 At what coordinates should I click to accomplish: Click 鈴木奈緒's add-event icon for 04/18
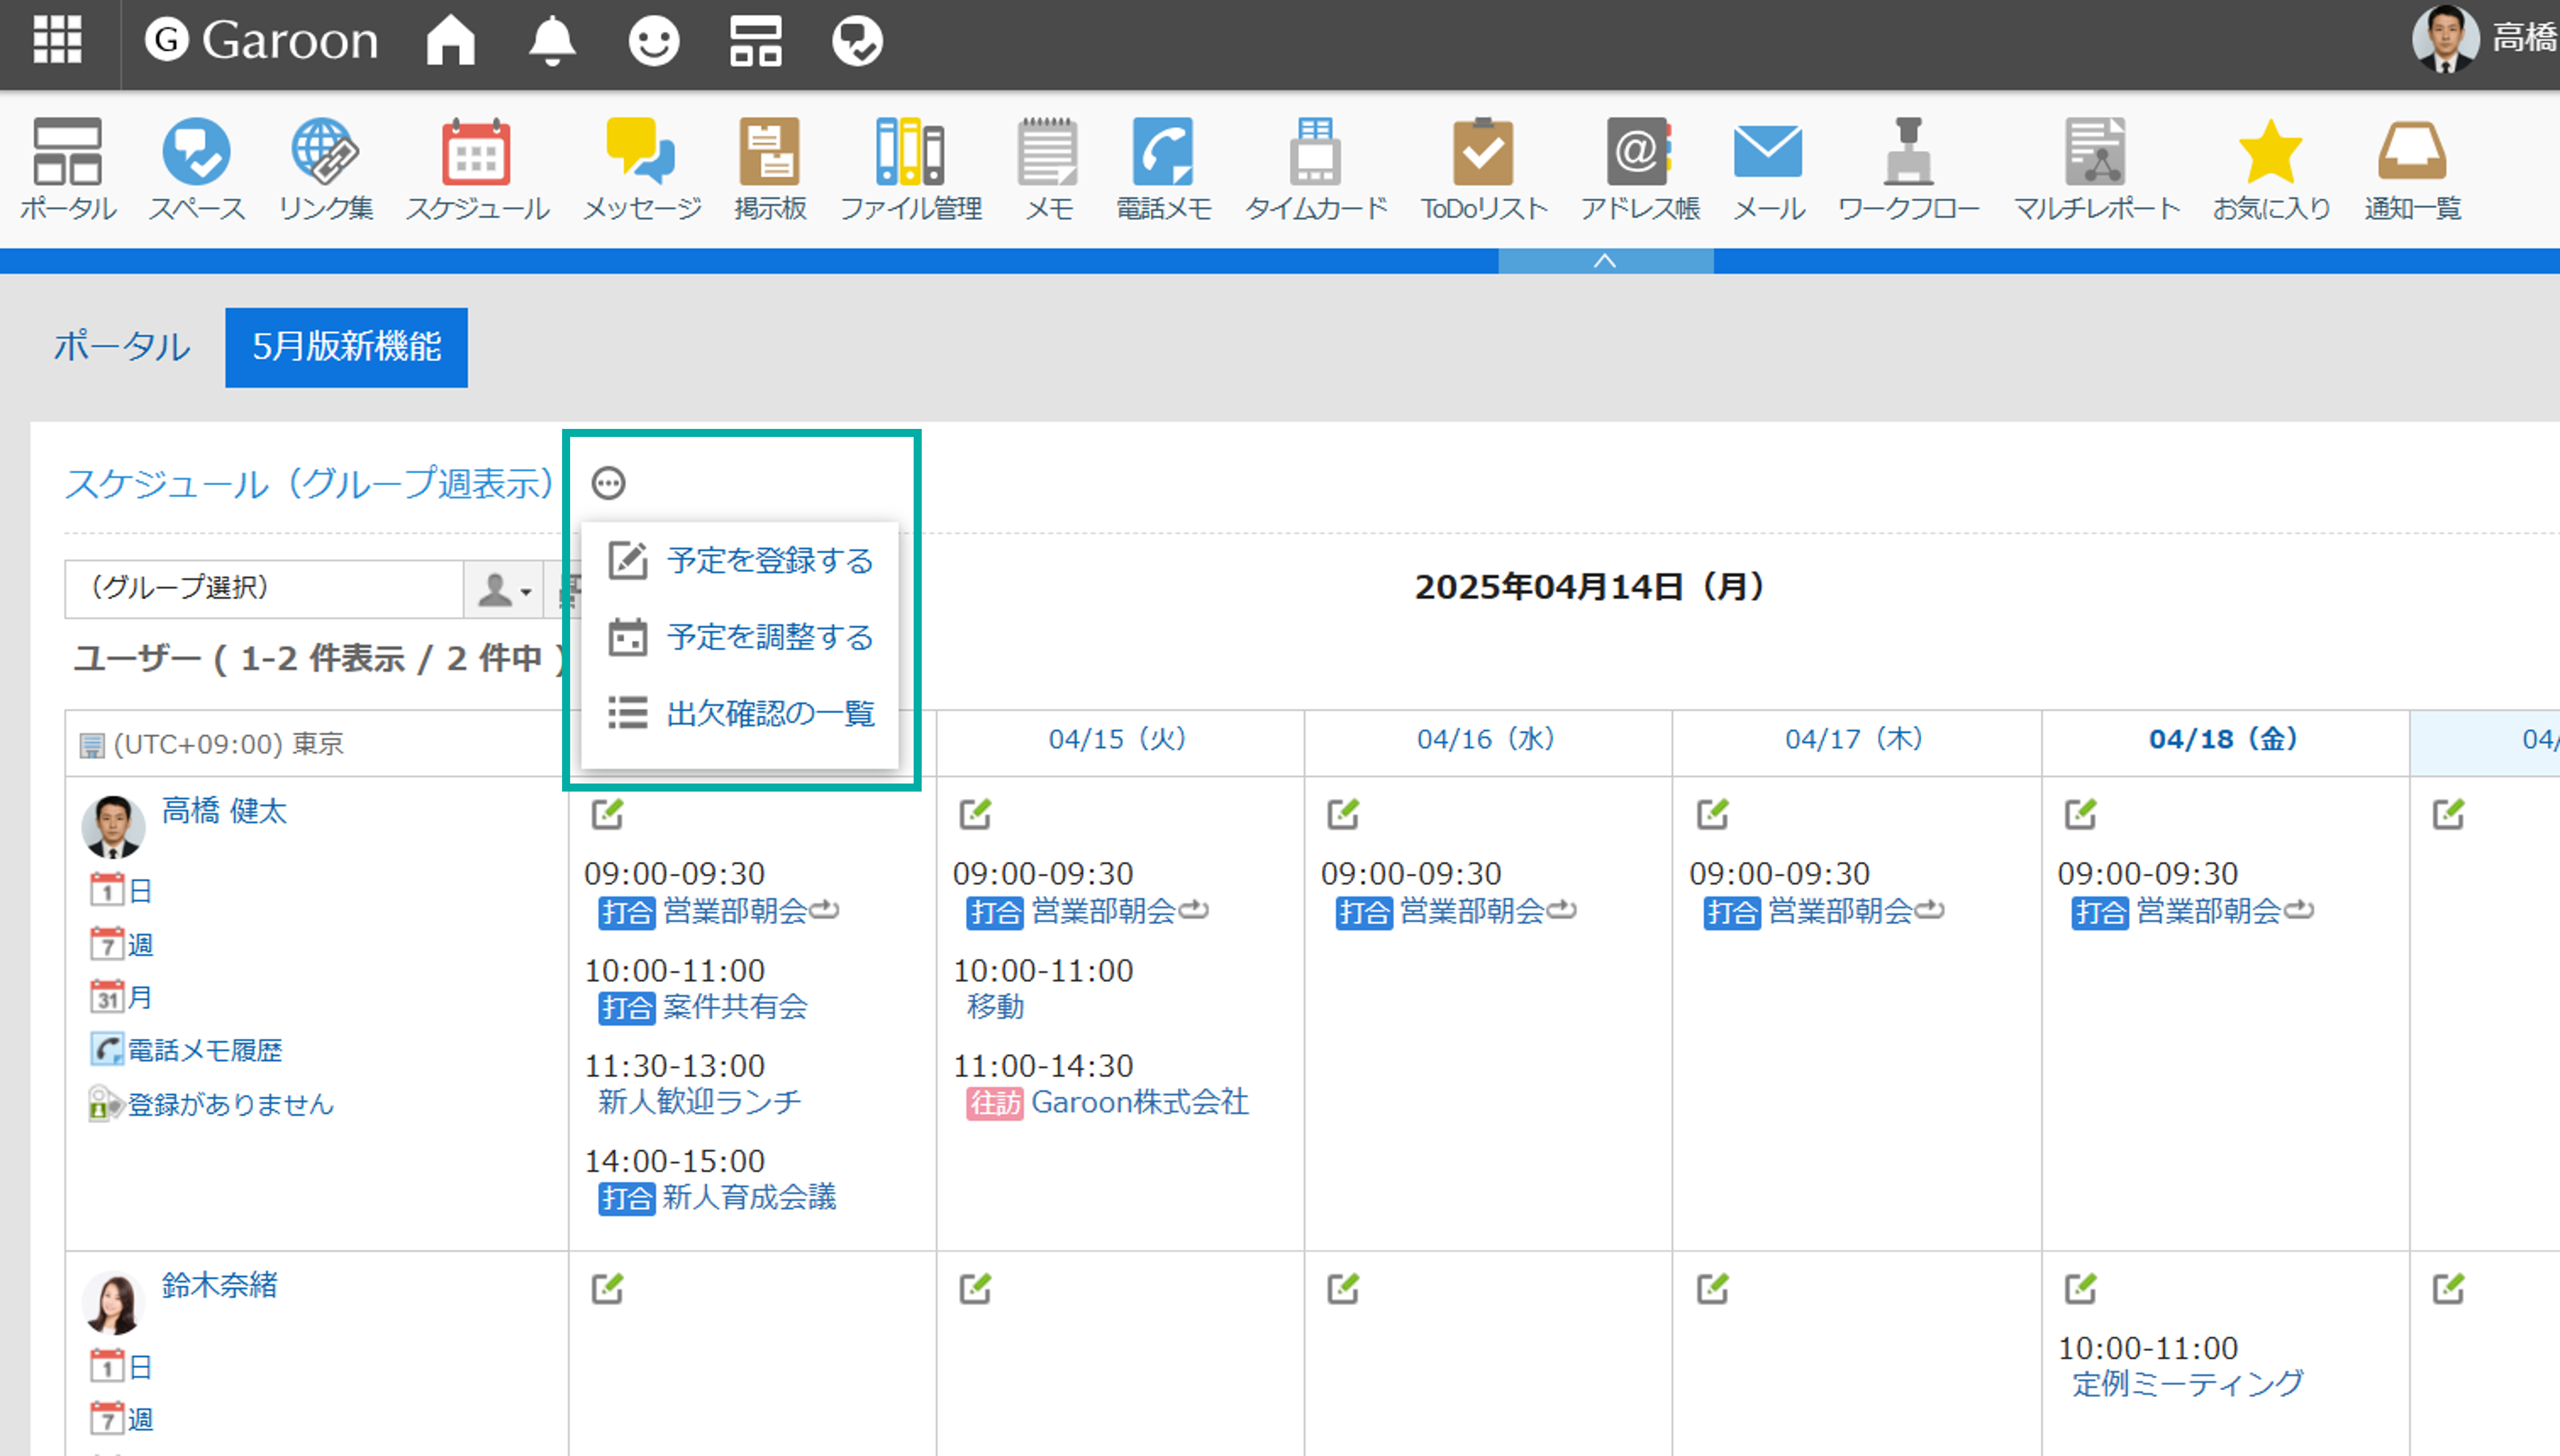click(x=2080, y=1288)
